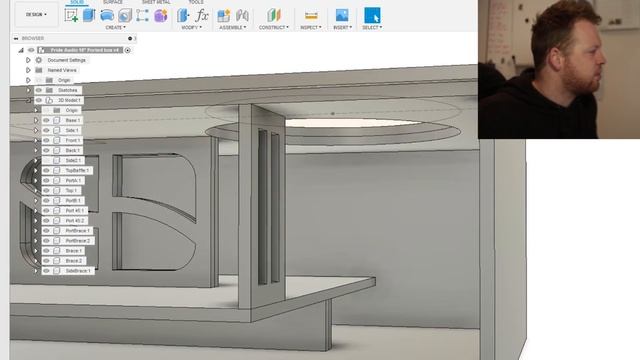Select the Joint tool in Assemble
Screen dimensions: 640x360
242,16
